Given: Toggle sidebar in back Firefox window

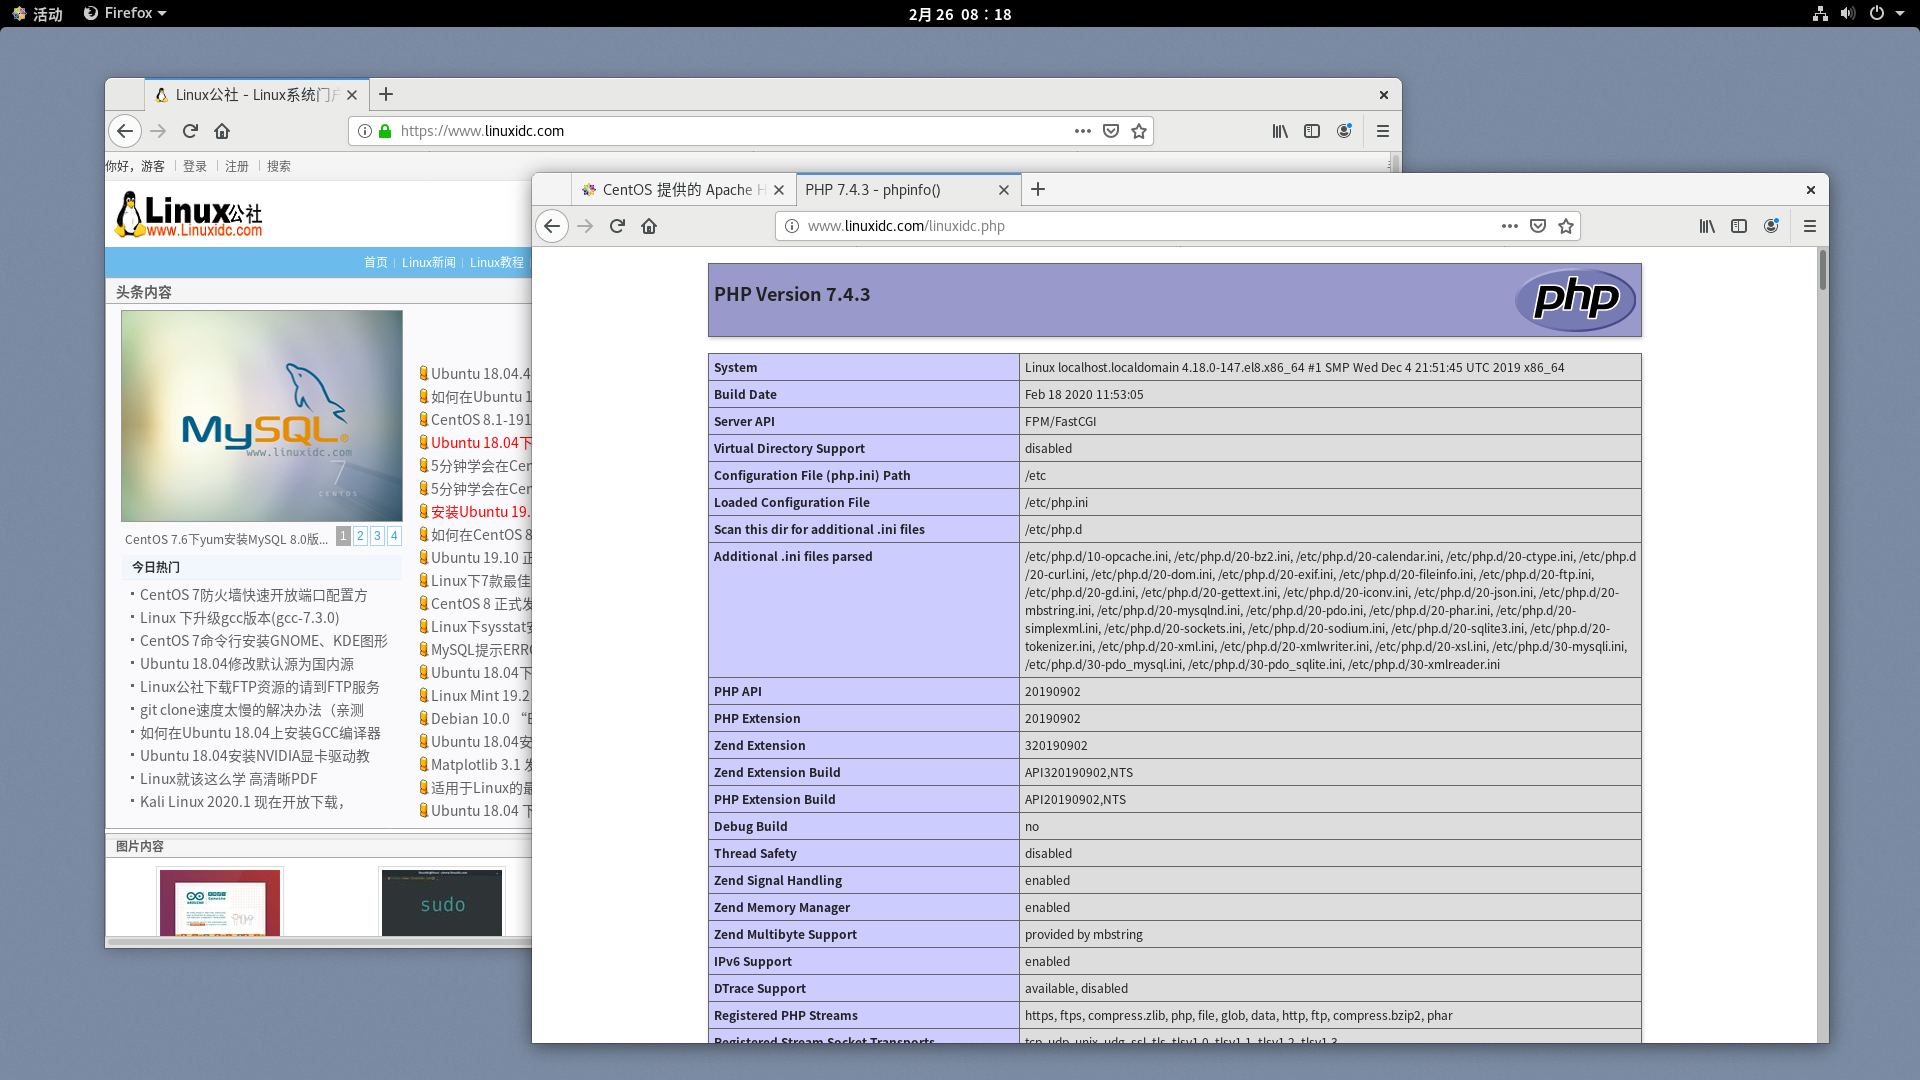Looking at the screenshot, I should coord(1312,131).
